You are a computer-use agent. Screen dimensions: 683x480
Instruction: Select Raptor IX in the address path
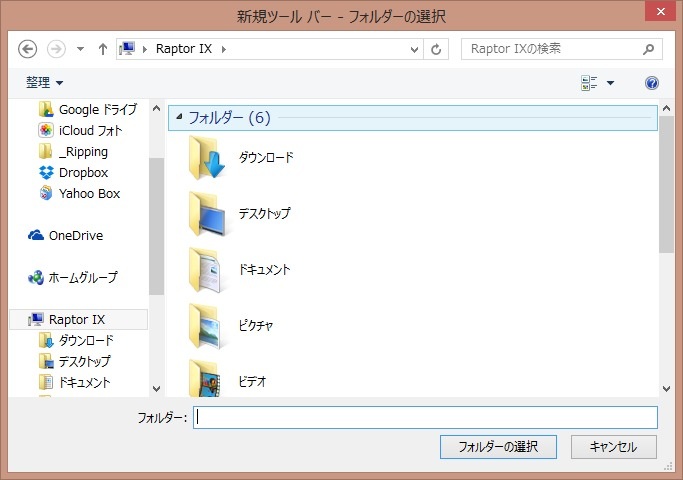pyautogui.click(x=184, y=49)
